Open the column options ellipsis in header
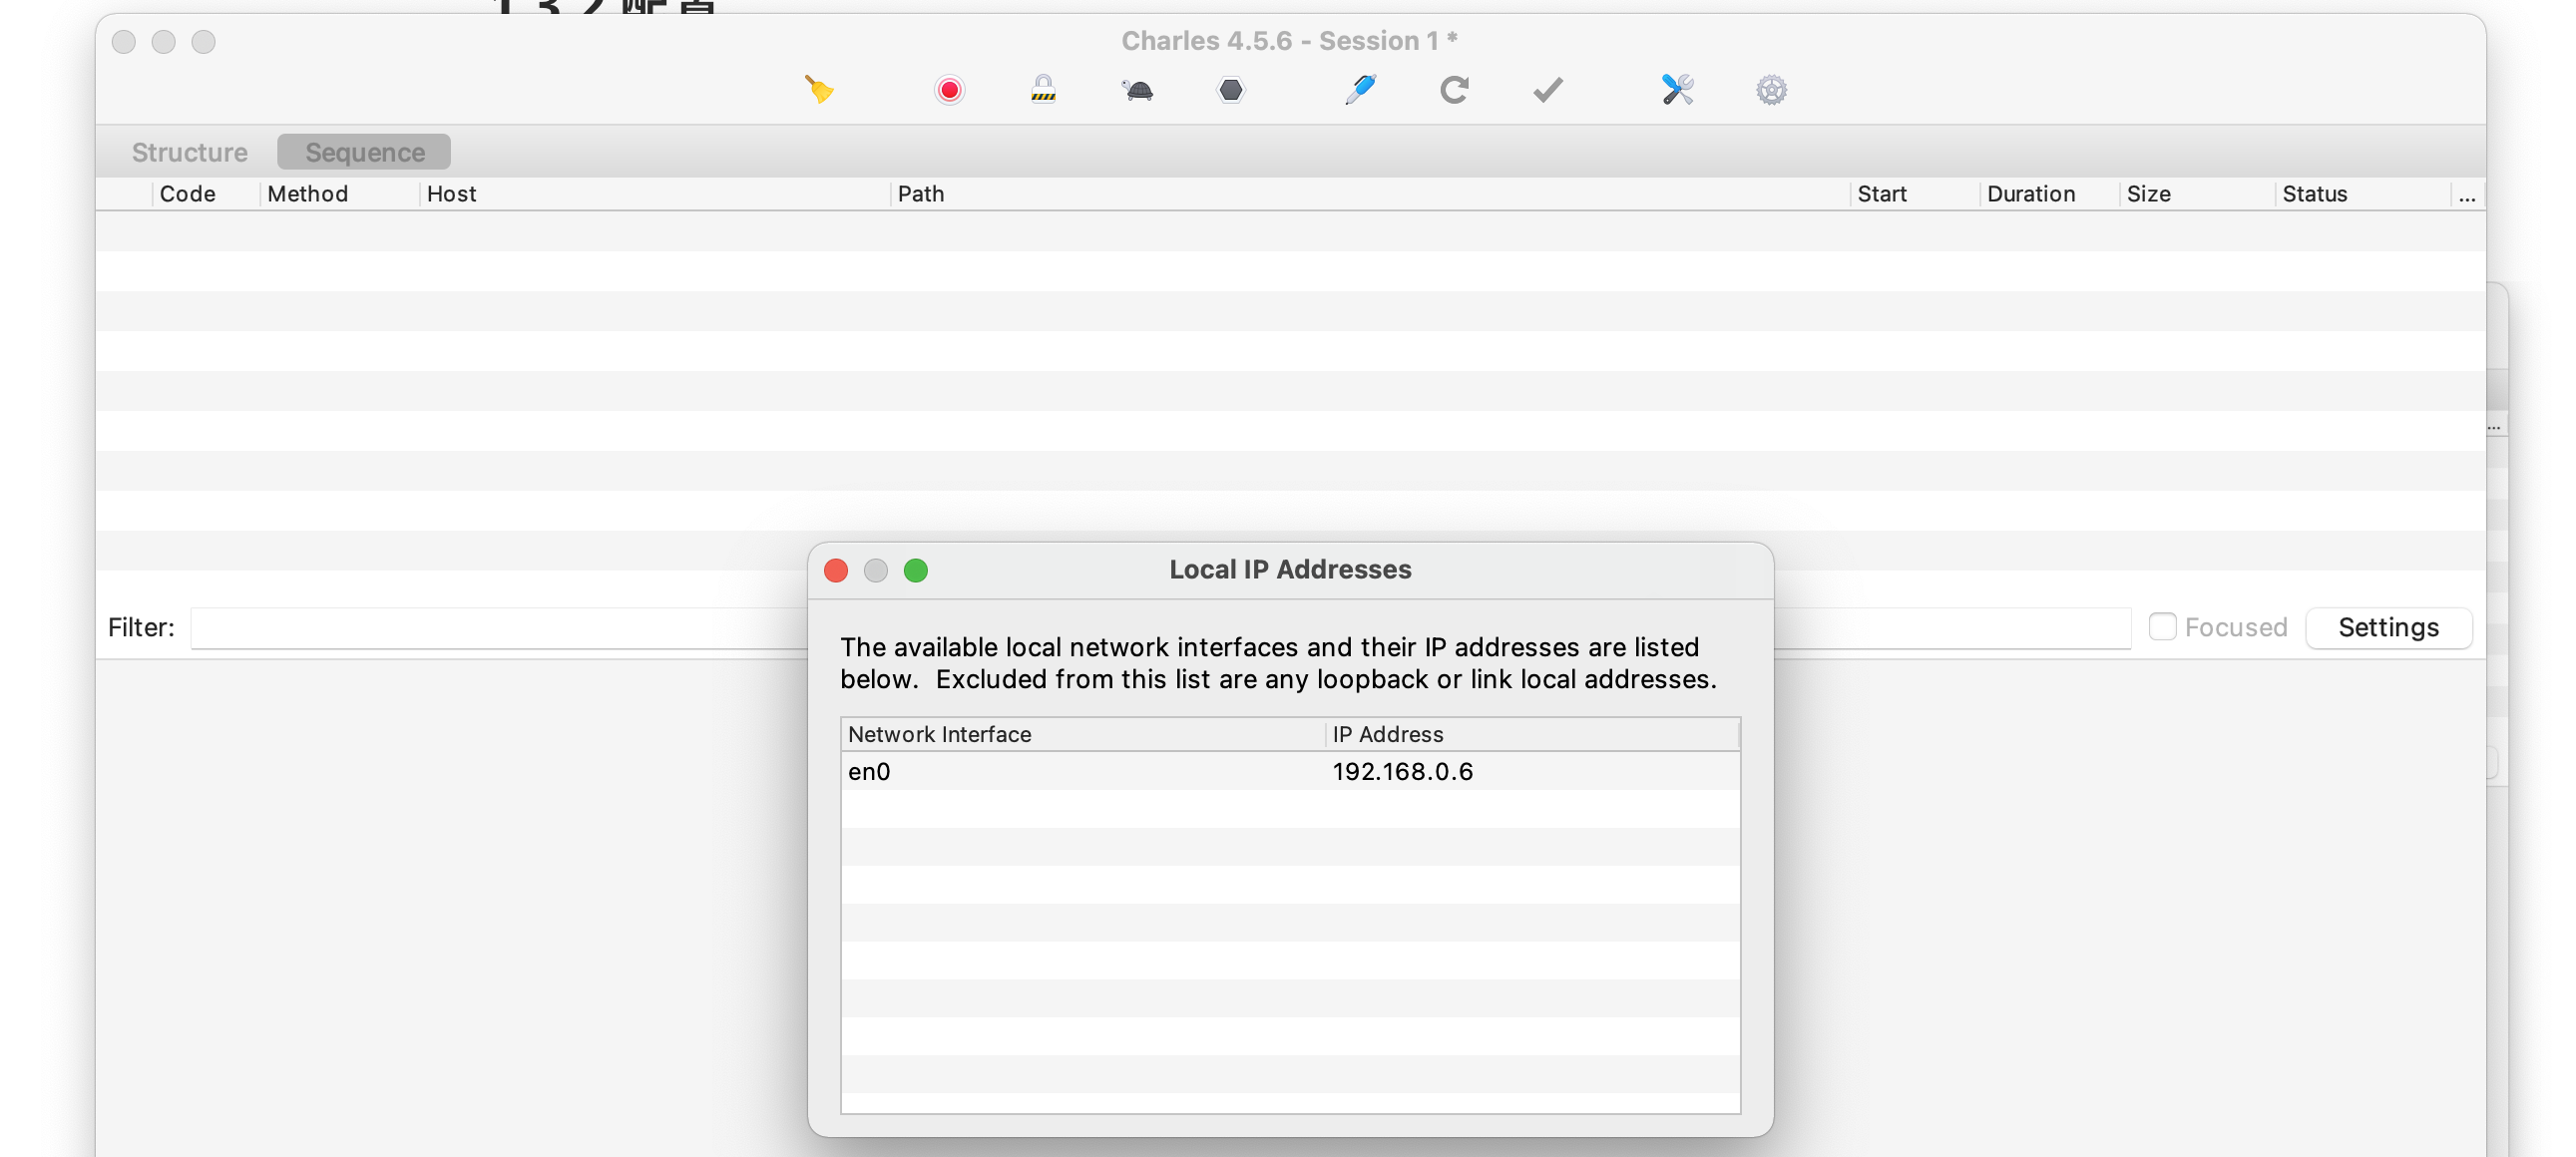 (2467, 194)
